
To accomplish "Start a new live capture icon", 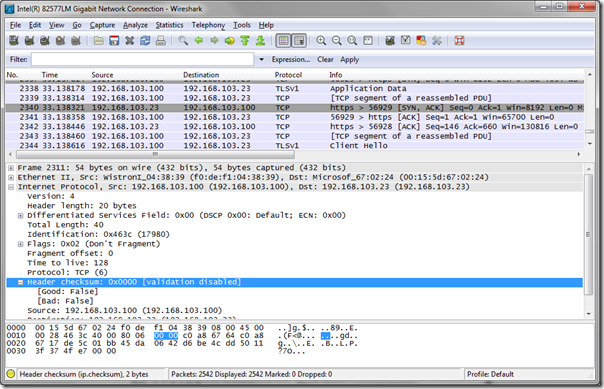I will 45,40.
